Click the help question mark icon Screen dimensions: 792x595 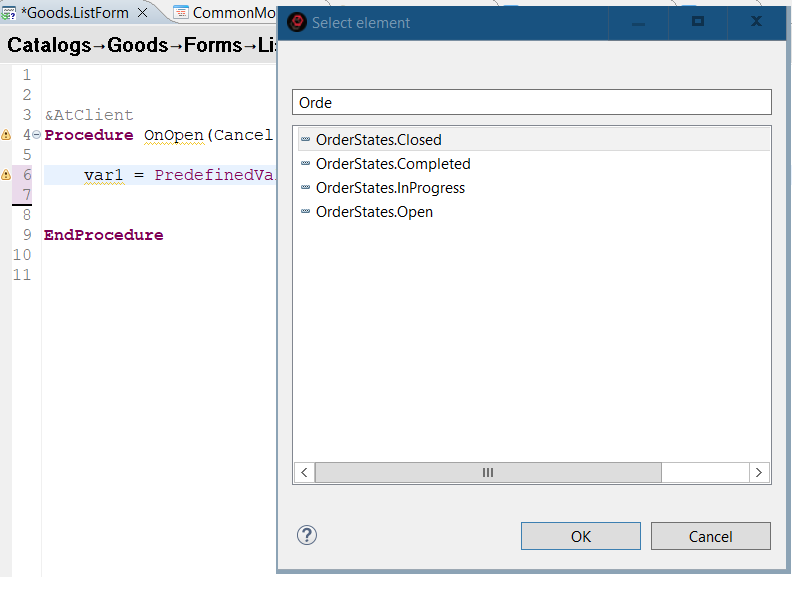(x=307, y=535)
